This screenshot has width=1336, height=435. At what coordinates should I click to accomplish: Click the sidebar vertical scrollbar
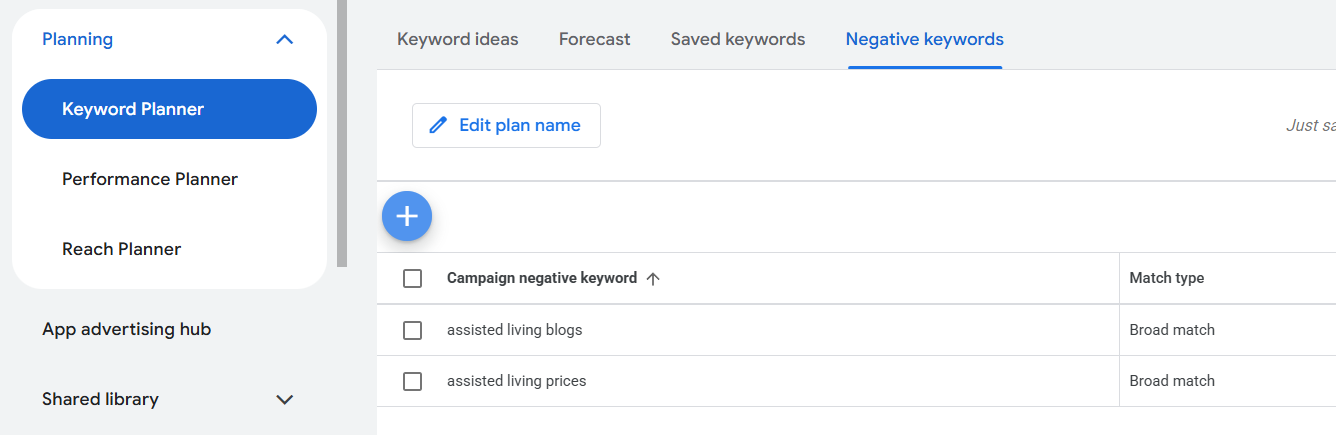pyautogui.click(x=342, y=130)
